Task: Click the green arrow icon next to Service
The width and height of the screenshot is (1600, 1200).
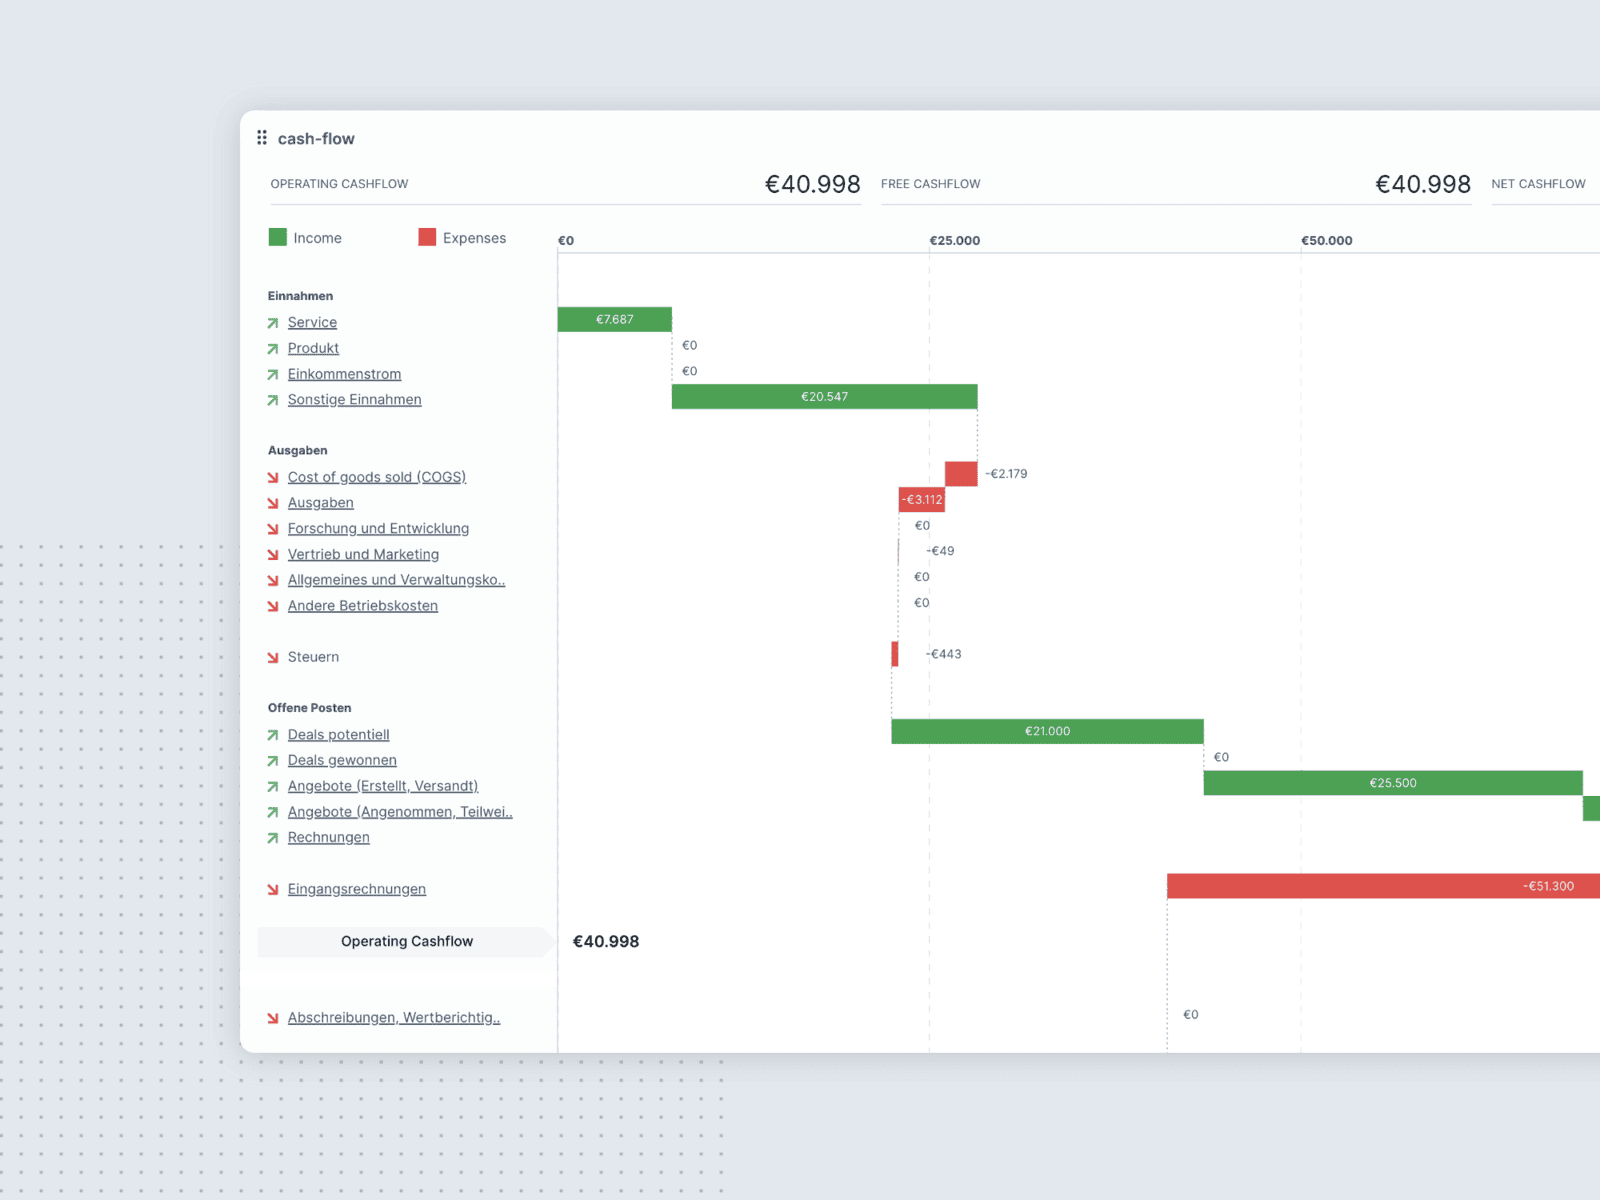Action: pyautogui.click(x=273, y=323)
